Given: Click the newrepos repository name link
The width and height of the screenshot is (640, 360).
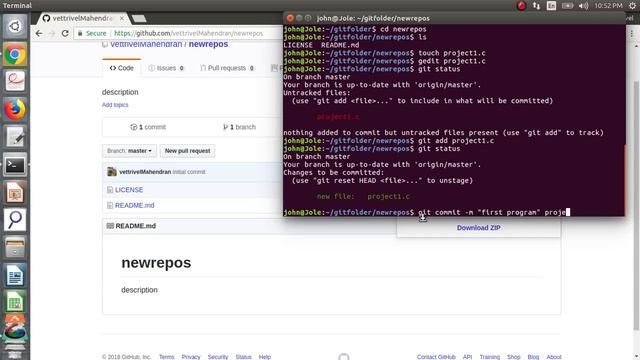Looking at the screenshot, I should tap(208, 44).
